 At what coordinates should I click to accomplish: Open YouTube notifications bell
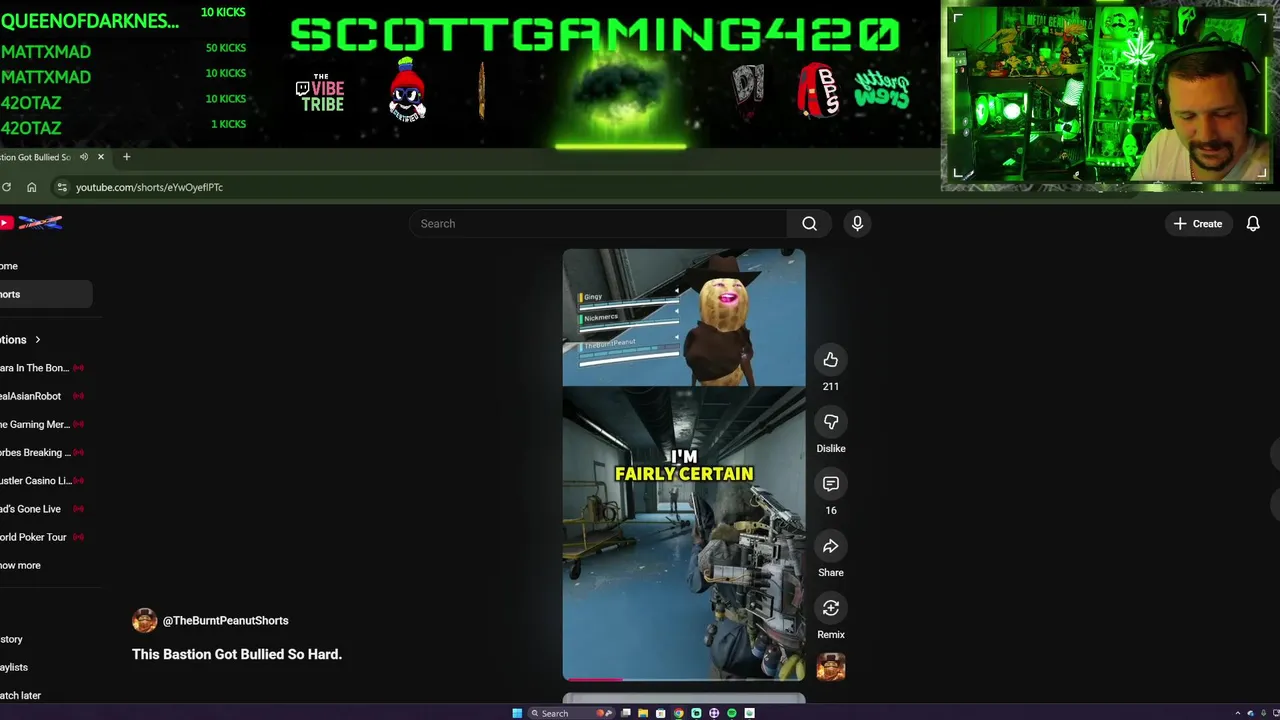point(1252,224)
